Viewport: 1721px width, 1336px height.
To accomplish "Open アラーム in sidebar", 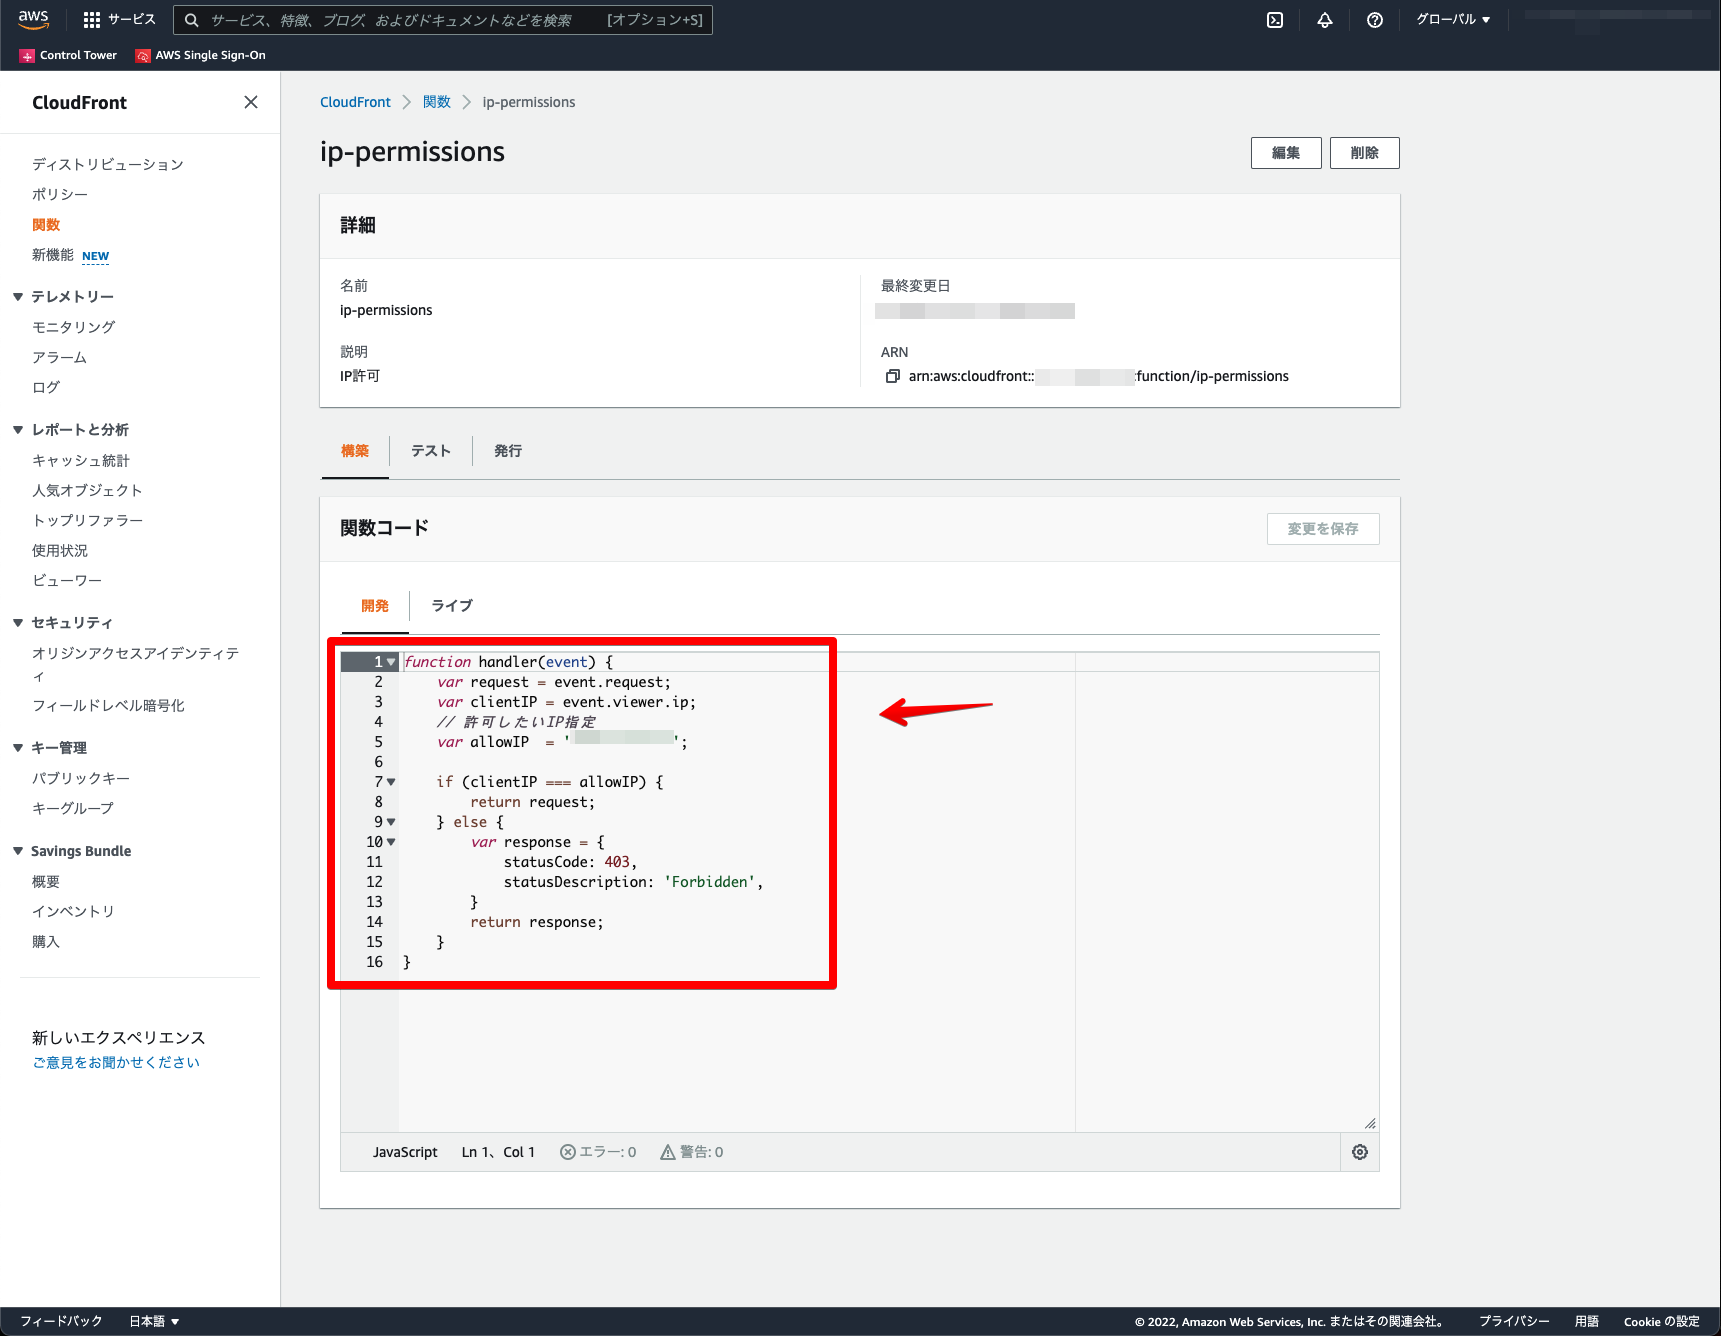I will [x=60, y=357].
